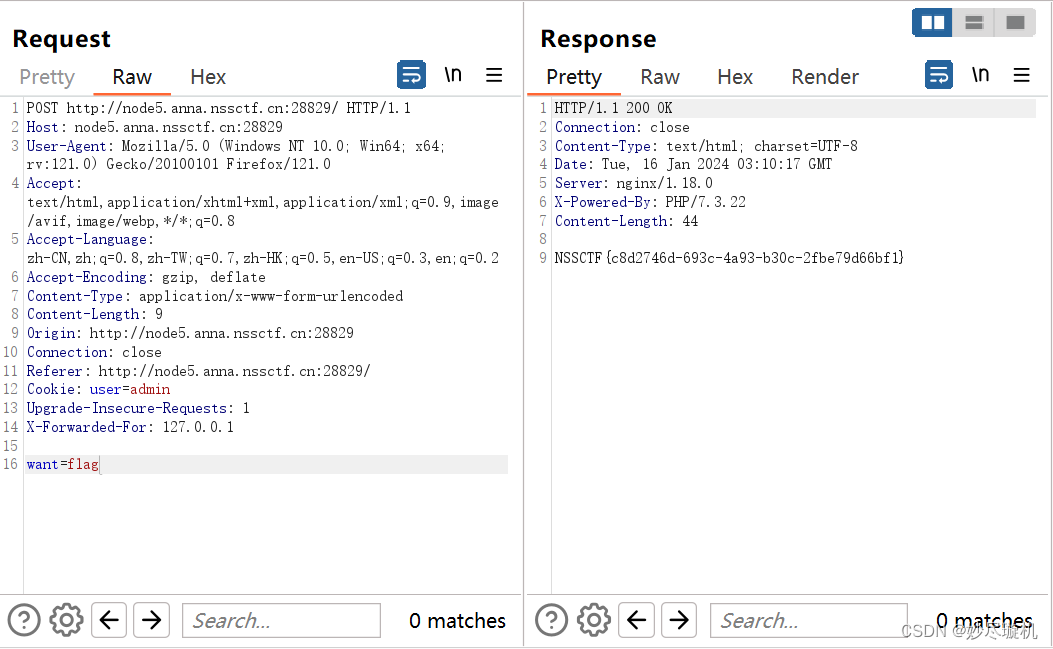Image resolution: width=1053 pixels, height=649 pixels.
Task: Focus the Request search input field
Action: [x=281, y=620]
